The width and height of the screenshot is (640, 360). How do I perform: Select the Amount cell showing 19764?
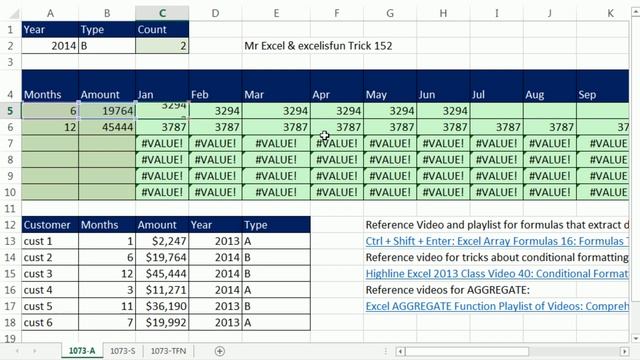coord(107,111)
